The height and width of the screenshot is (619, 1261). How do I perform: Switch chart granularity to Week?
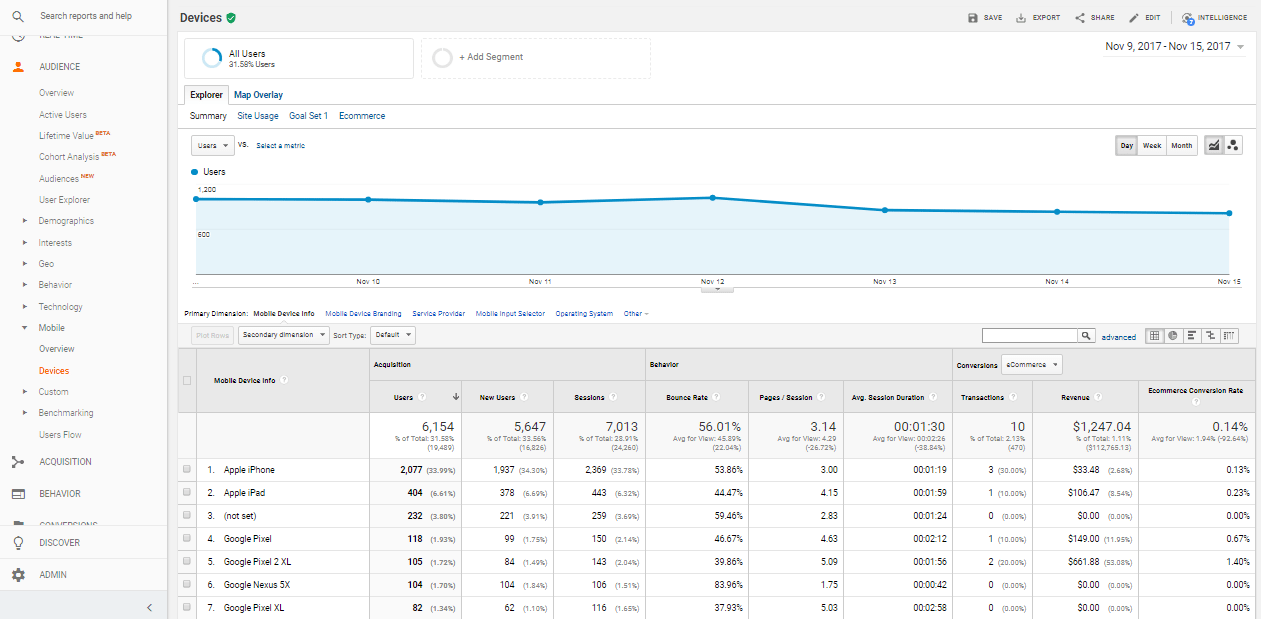[x=1152, y=146]
